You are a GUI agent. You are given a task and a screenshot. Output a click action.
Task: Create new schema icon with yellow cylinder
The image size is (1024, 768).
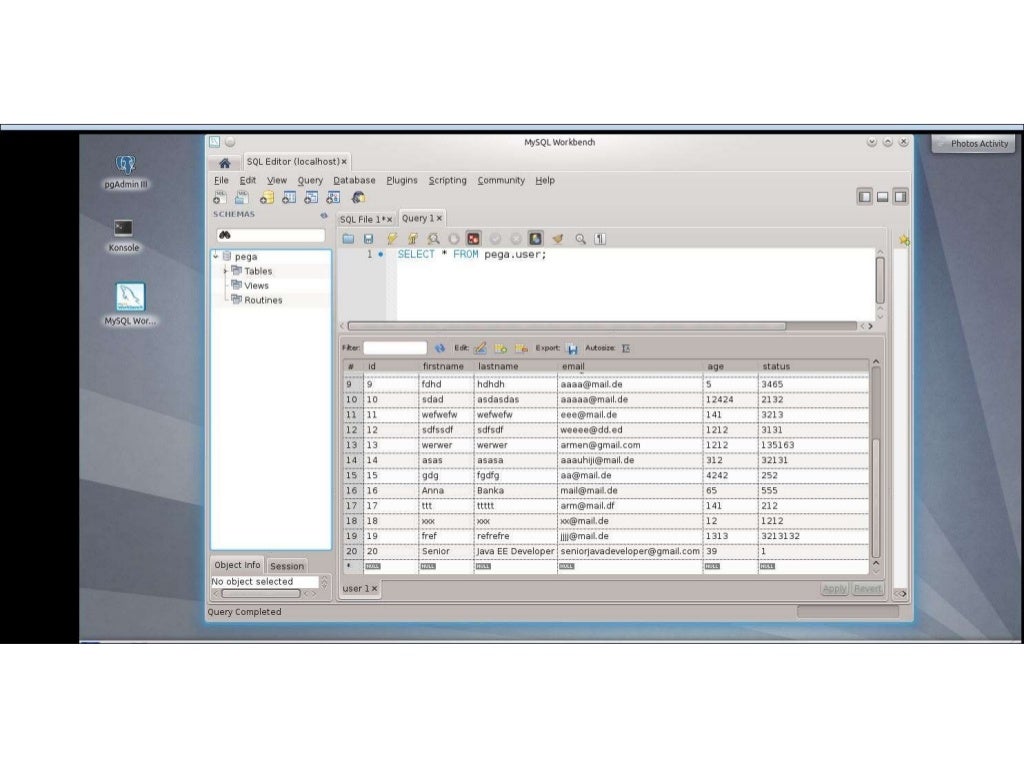pos(266,197)
